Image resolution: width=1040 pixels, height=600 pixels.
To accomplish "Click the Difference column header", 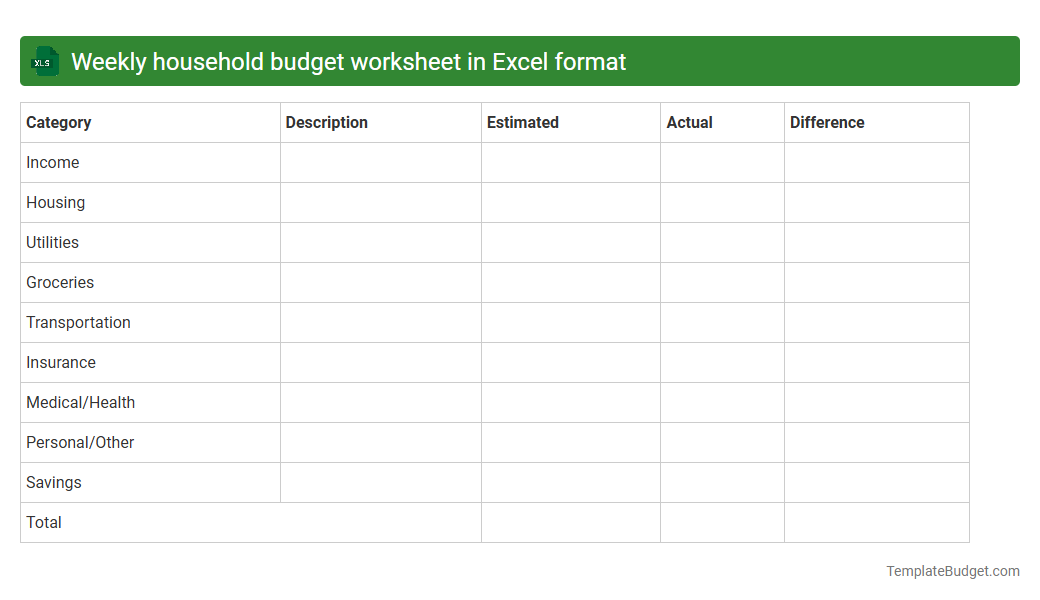I will pos(827,122).
